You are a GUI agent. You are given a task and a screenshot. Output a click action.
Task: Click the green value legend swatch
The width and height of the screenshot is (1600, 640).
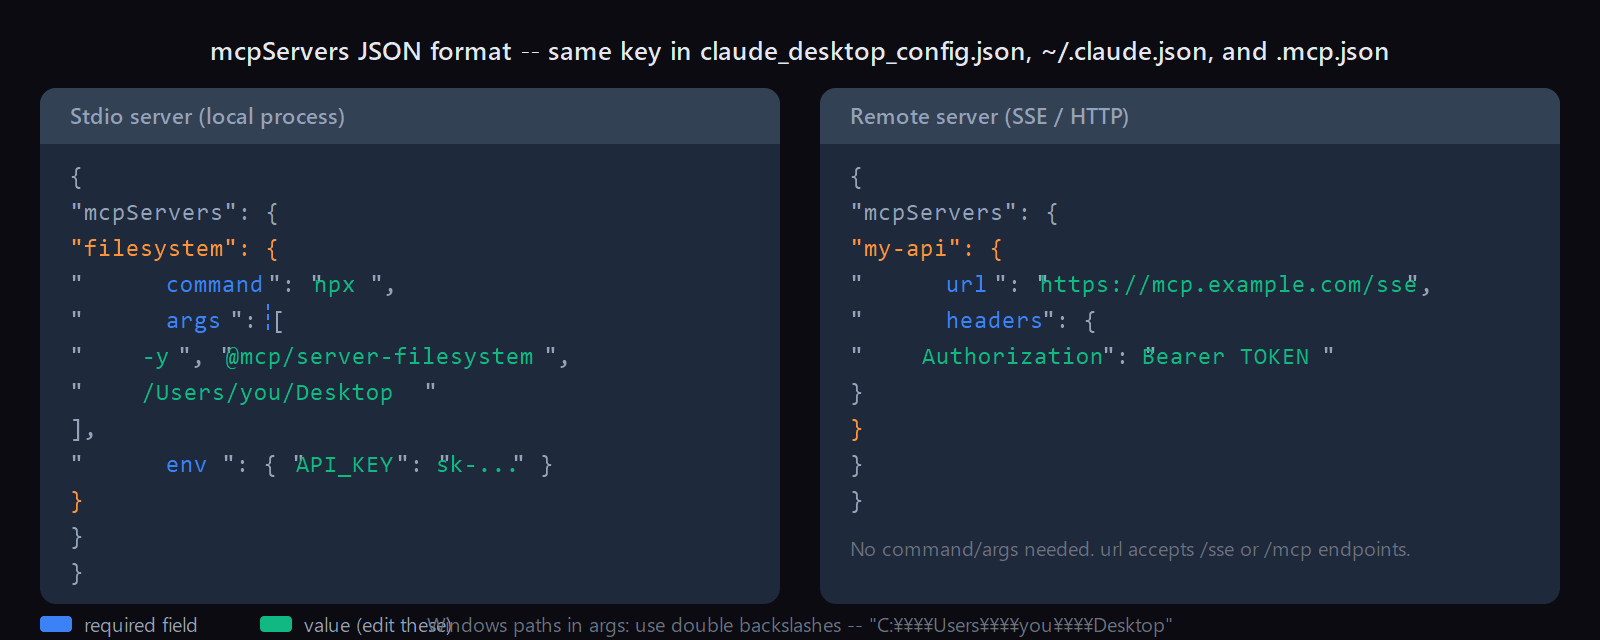[276, 624]
